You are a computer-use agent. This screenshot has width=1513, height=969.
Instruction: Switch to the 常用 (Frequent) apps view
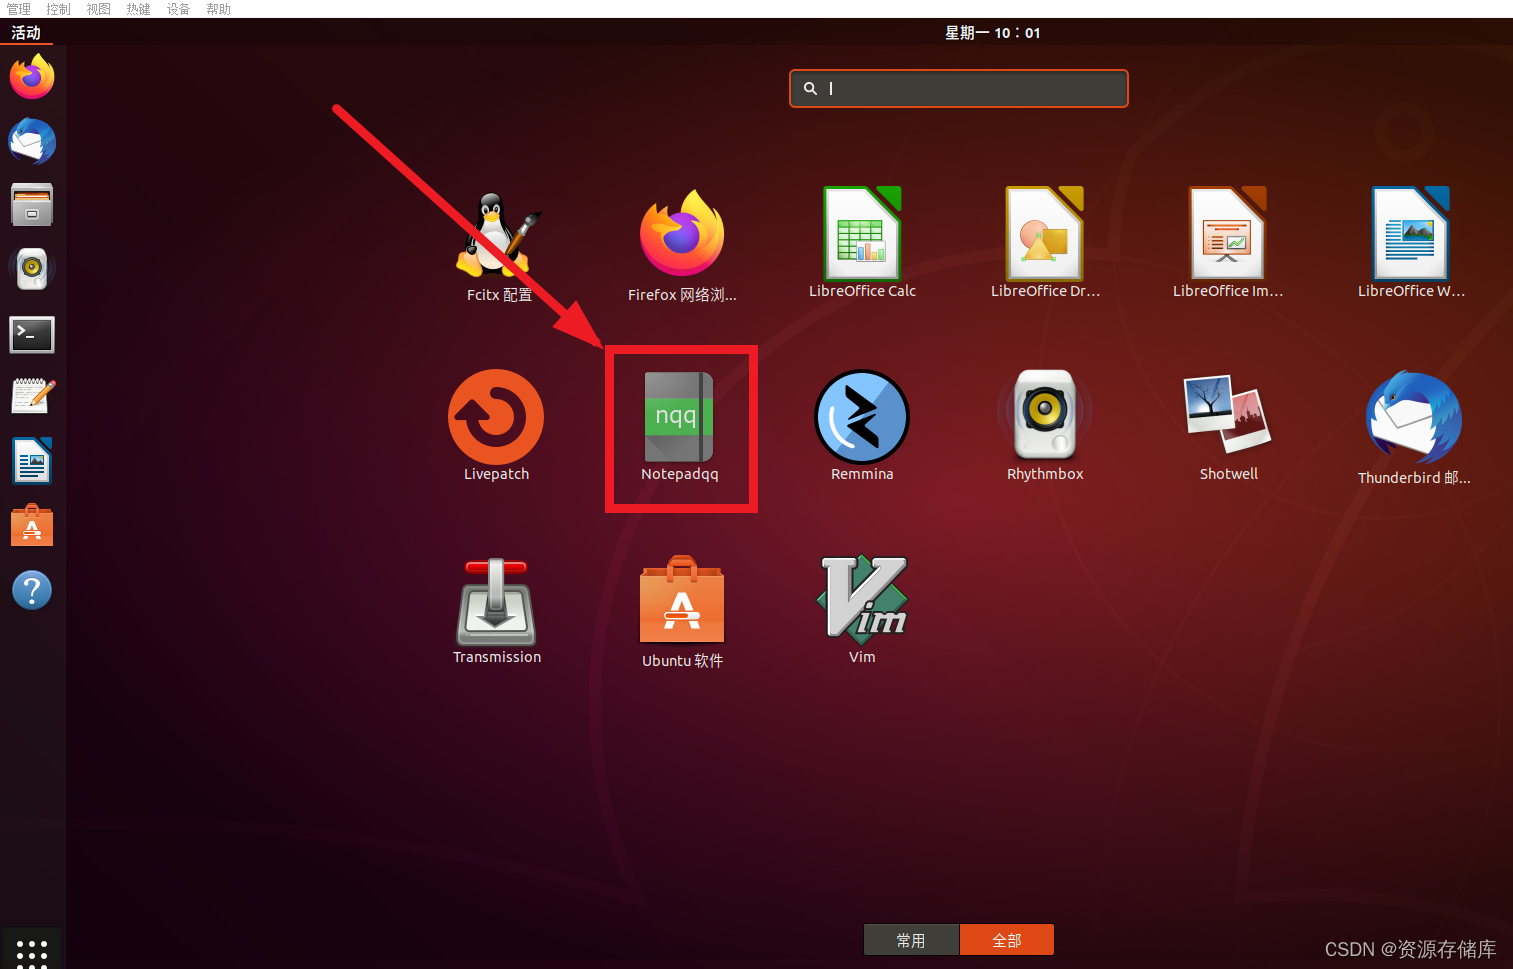tap(911, 939)
